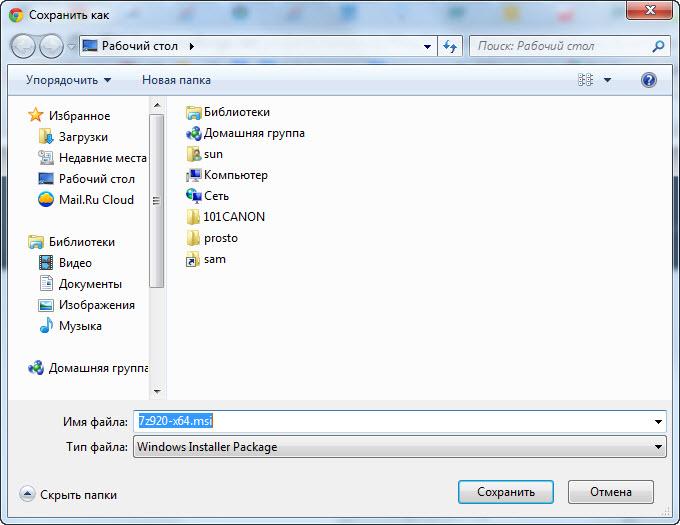Select the sun user folder
Screen dimensions: 680x525
coord(213,154)
